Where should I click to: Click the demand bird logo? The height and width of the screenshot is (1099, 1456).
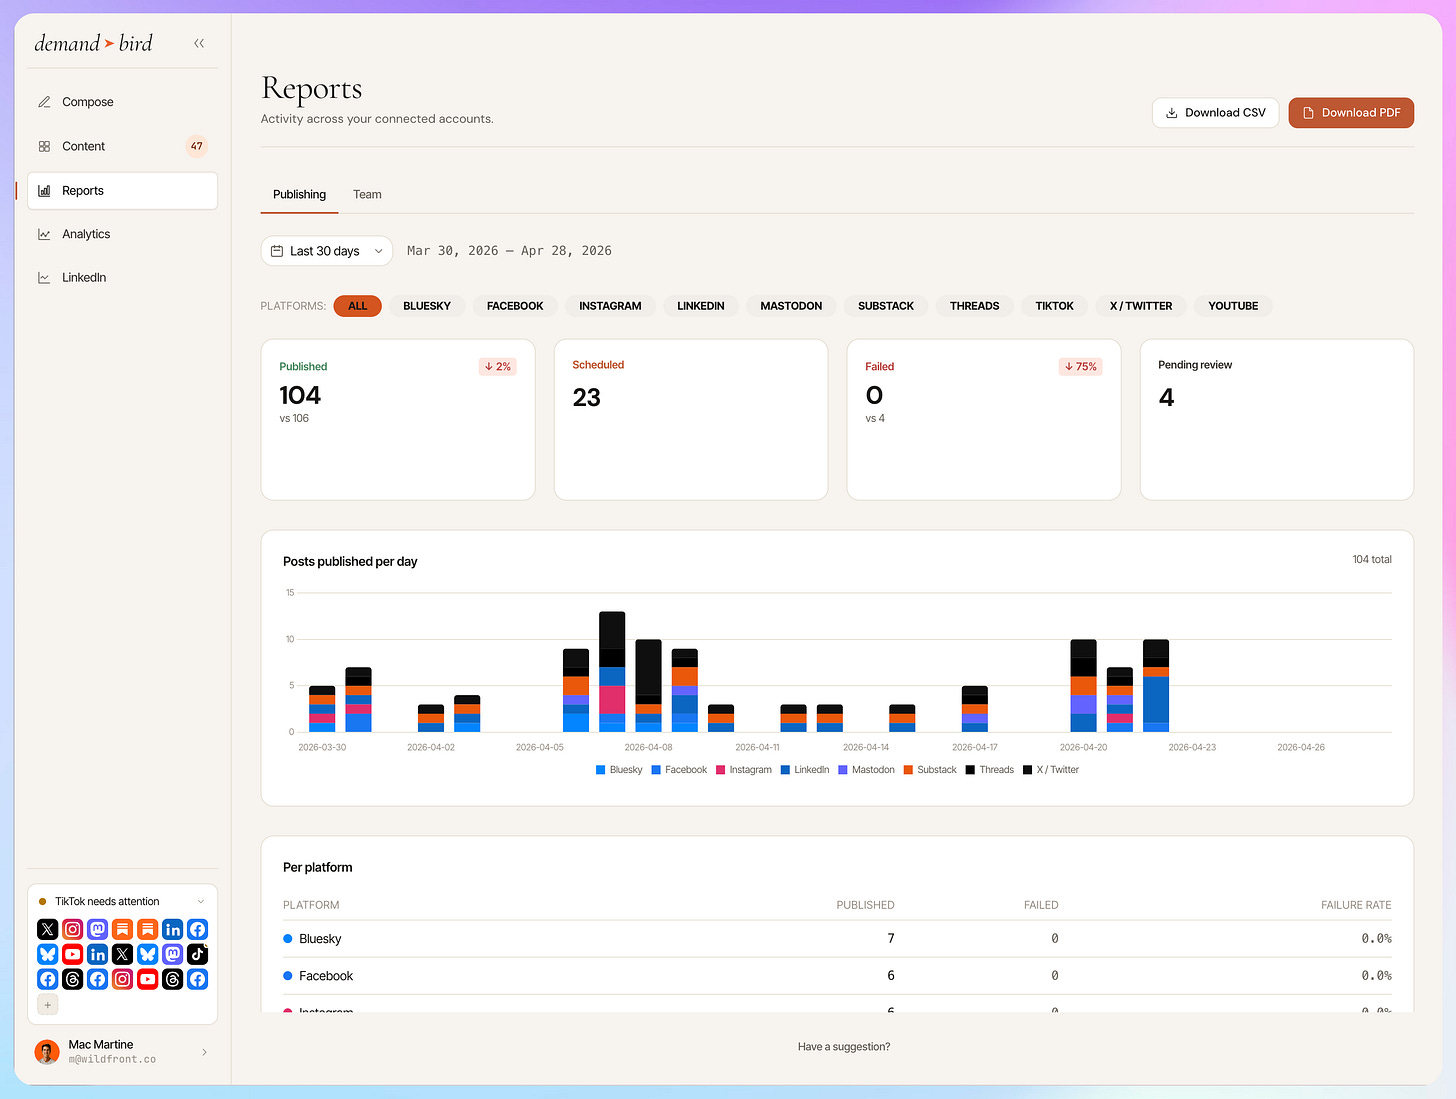[94, 43]
